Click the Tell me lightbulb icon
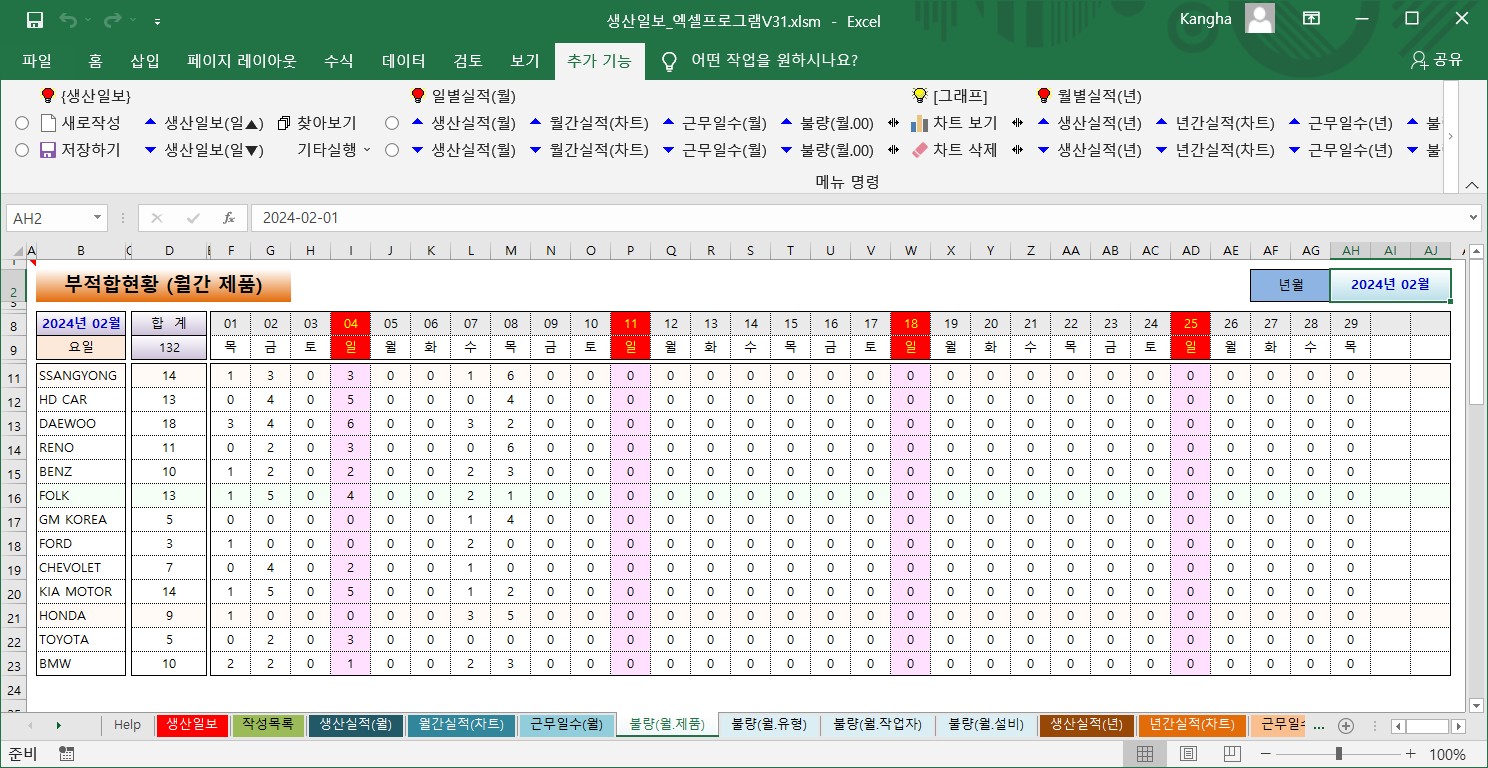The image size is (1488, 768). coord(669,61)
